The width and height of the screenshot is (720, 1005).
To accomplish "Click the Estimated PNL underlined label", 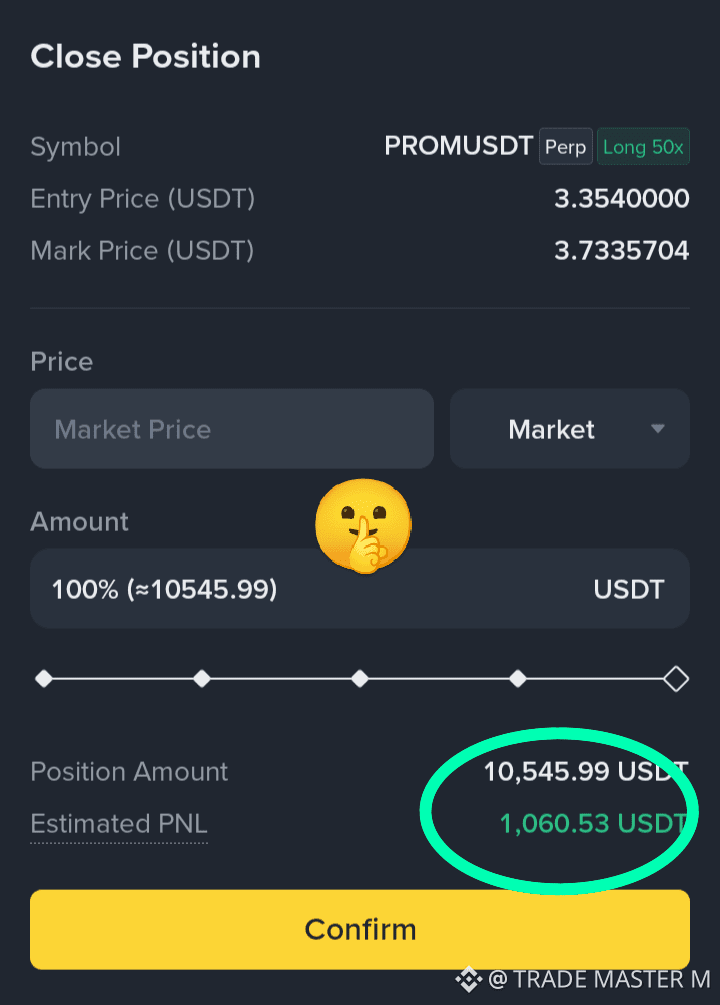I will pos(119,824).
